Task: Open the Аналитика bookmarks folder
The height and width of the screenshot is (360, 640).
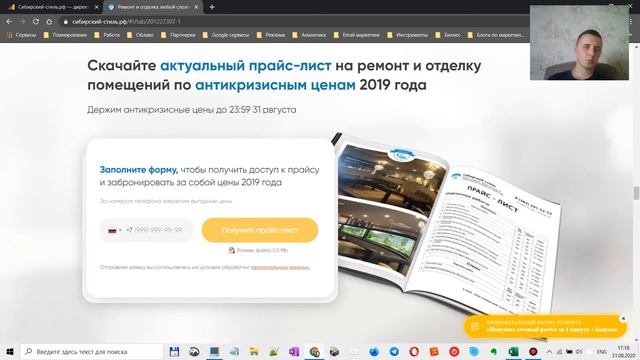Action: (x=309, y=35)
